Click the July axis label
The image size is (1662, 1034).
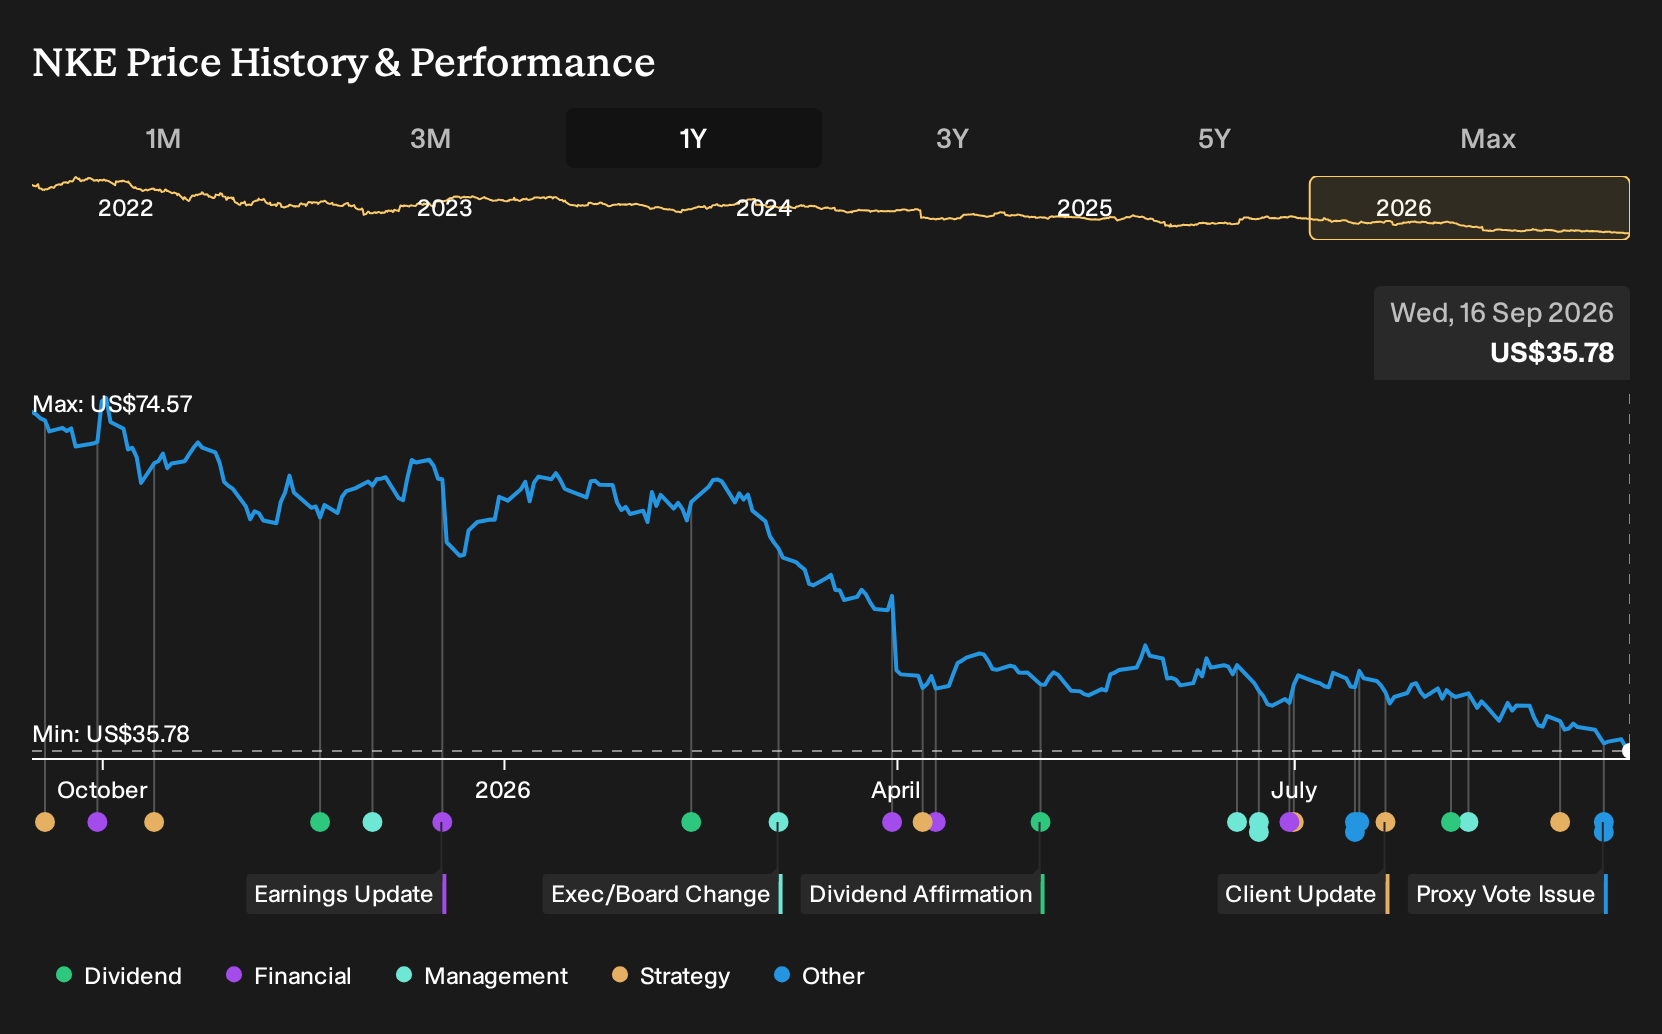click(1294, 790)
